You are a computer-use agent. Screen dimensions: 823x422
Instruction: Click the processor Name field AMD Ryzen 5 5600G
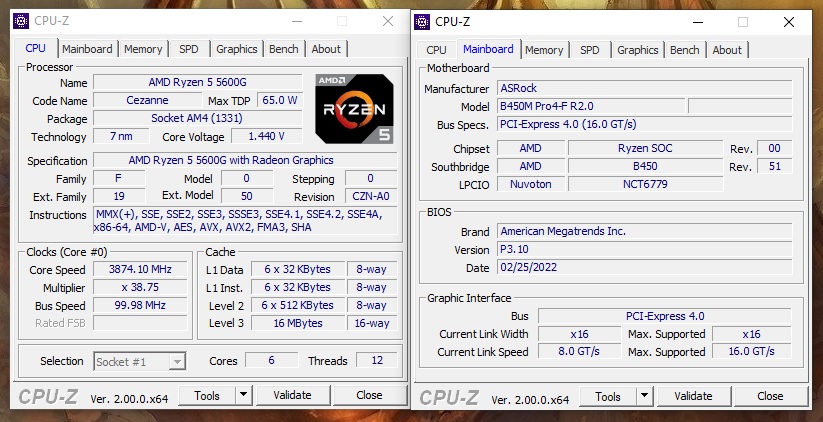198,82
